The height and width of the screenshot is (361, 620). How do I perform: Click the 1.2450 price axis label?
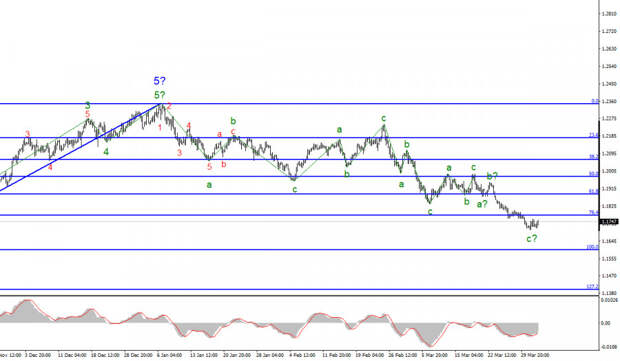tap(609, 84)
